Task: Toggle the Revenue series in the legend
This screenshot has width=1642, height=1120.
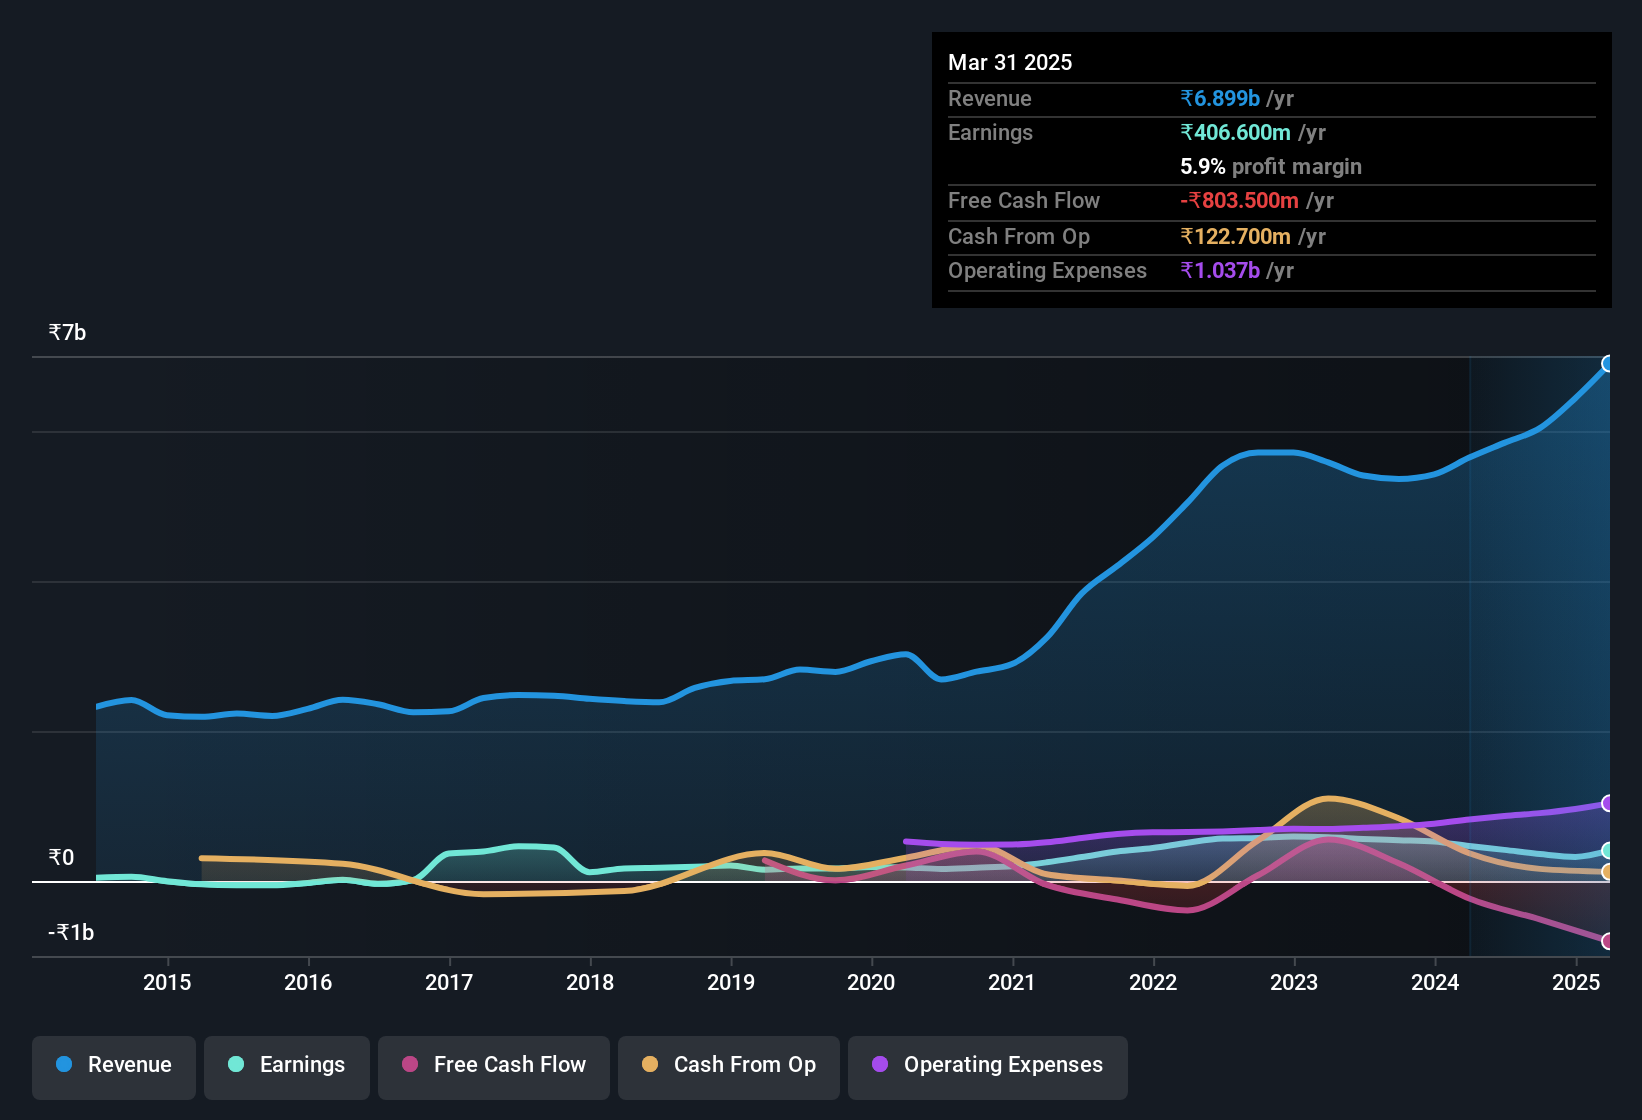Action: (x=113, y=1065)
